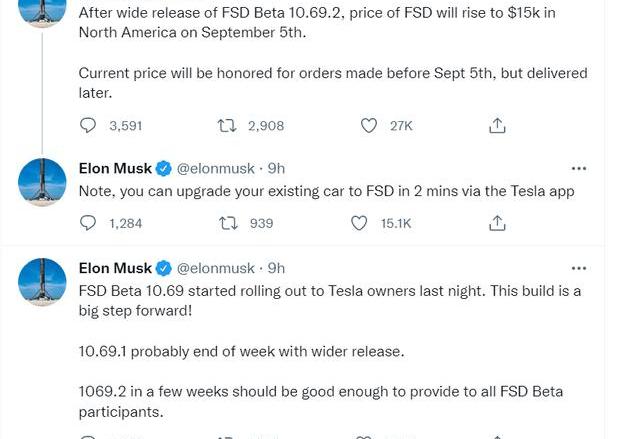
Task: Open Elon Musk's avatar on the Tesla app tweet
Action: [42, 182]
